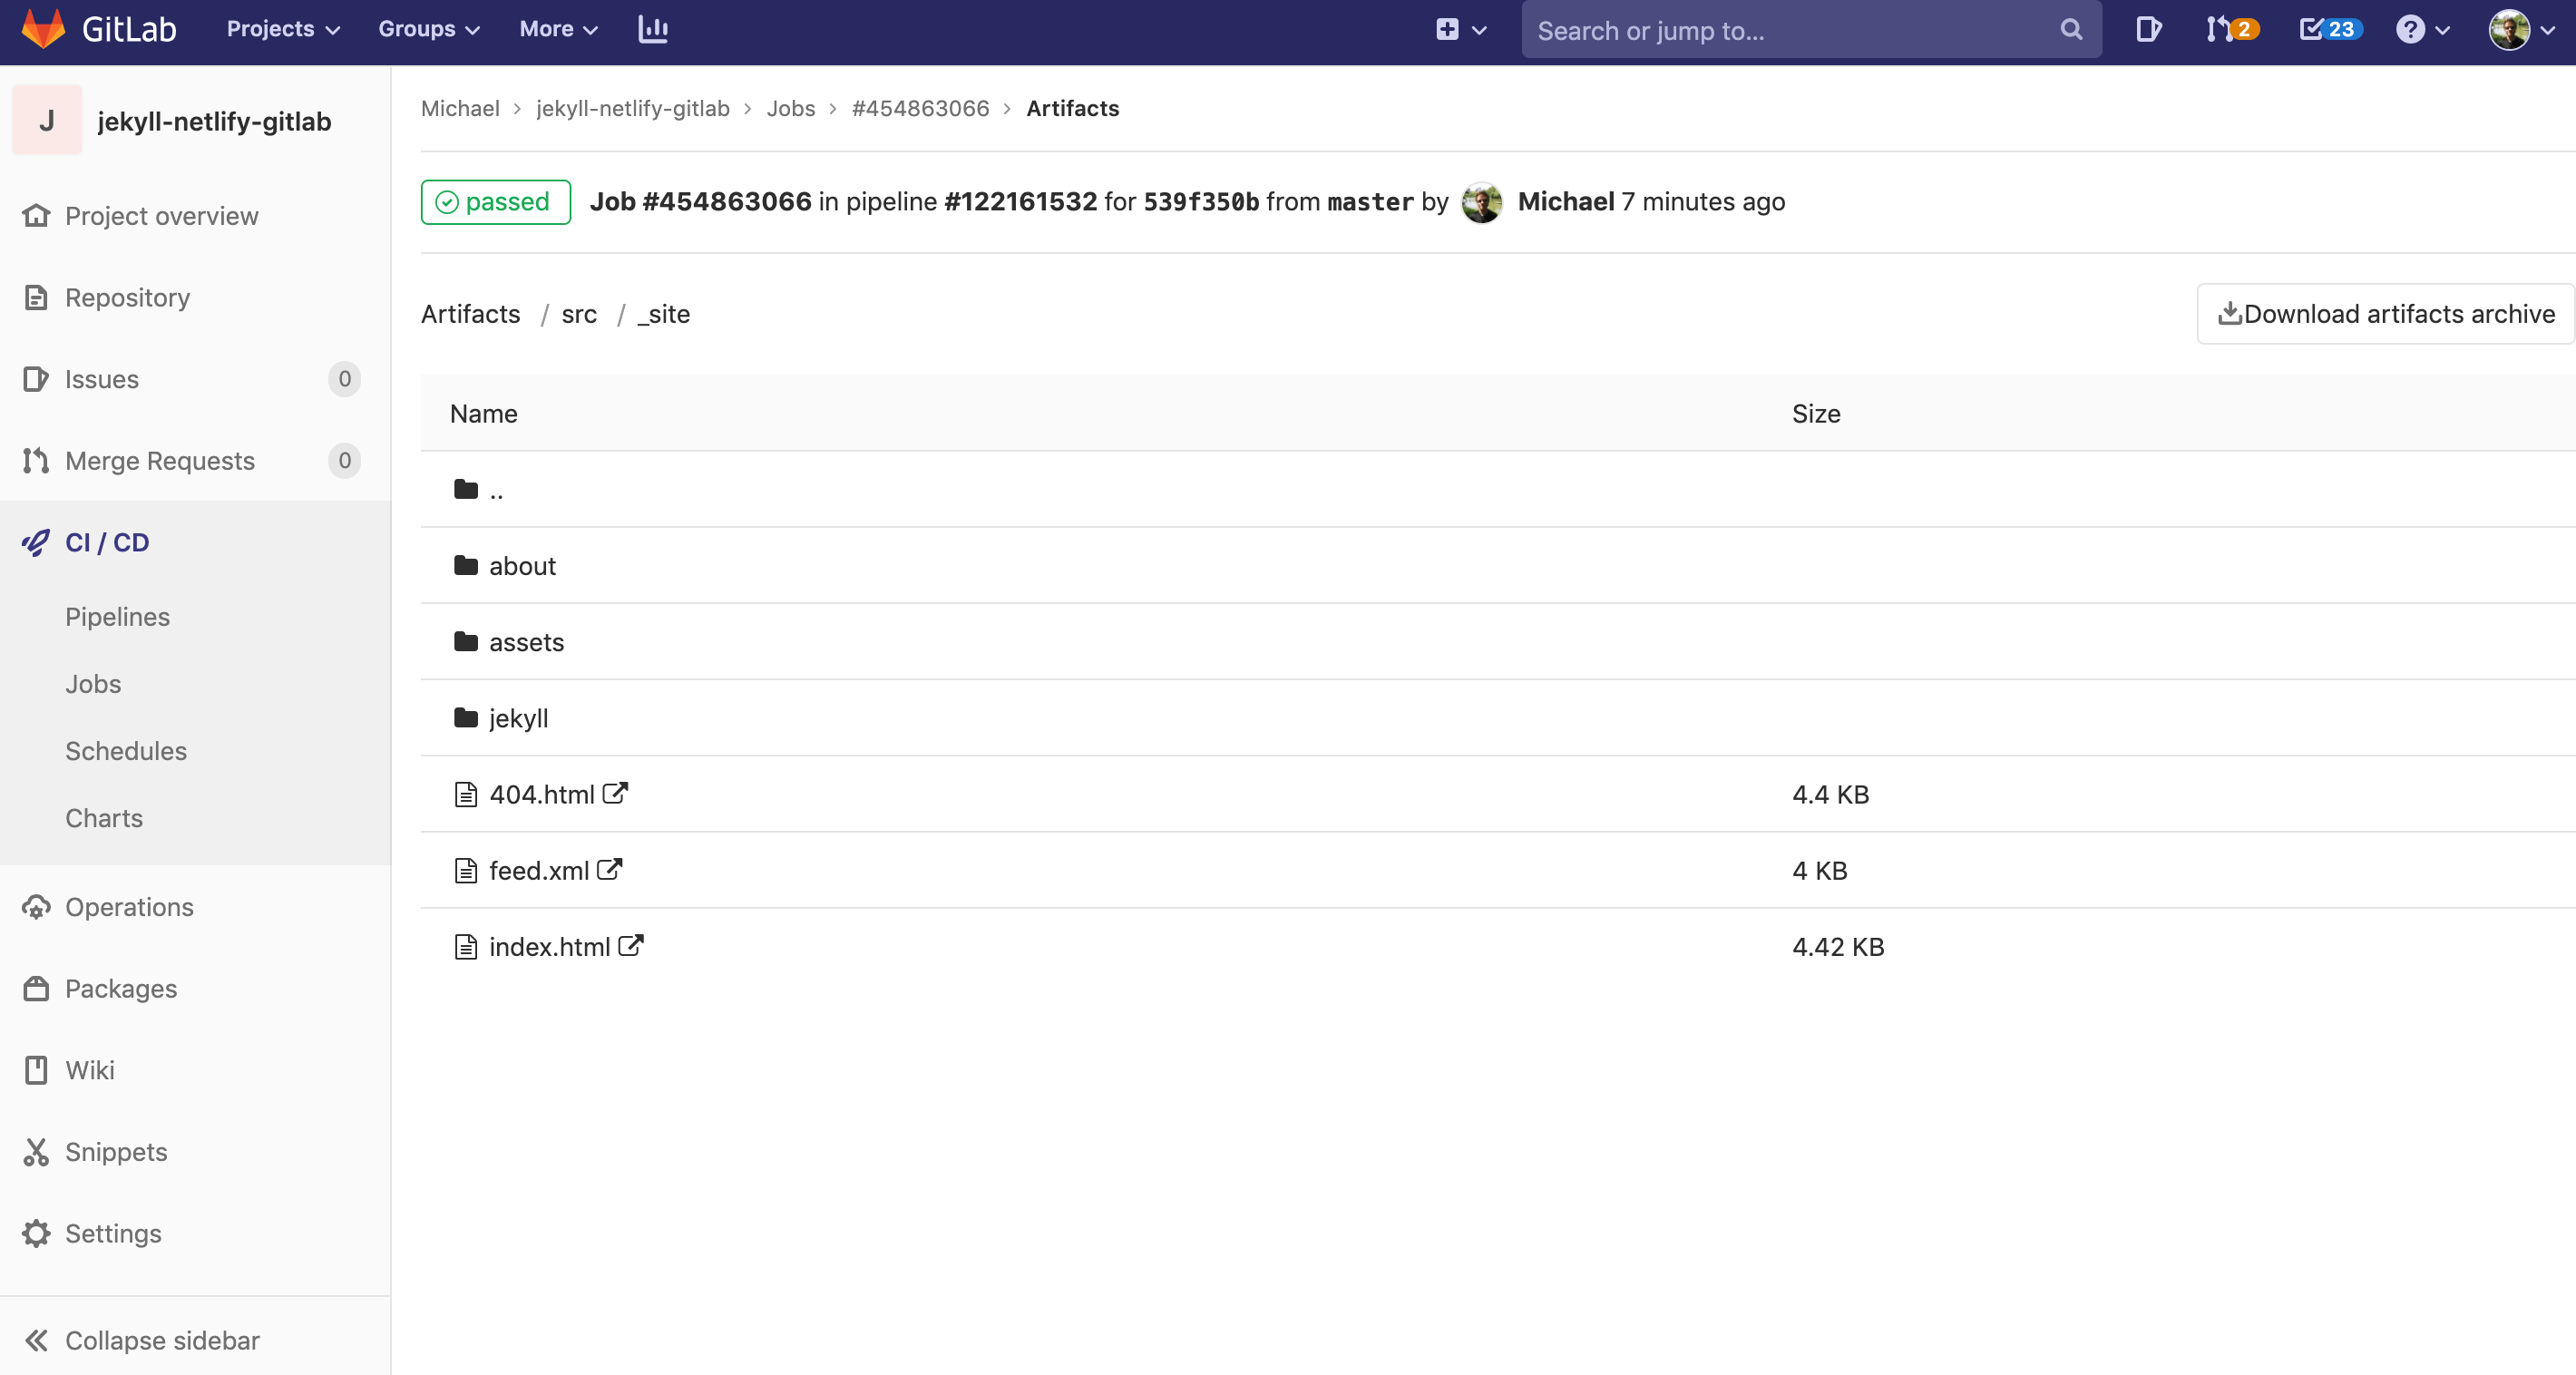Expand the More dropdown in navigation bar

point(557,29)
